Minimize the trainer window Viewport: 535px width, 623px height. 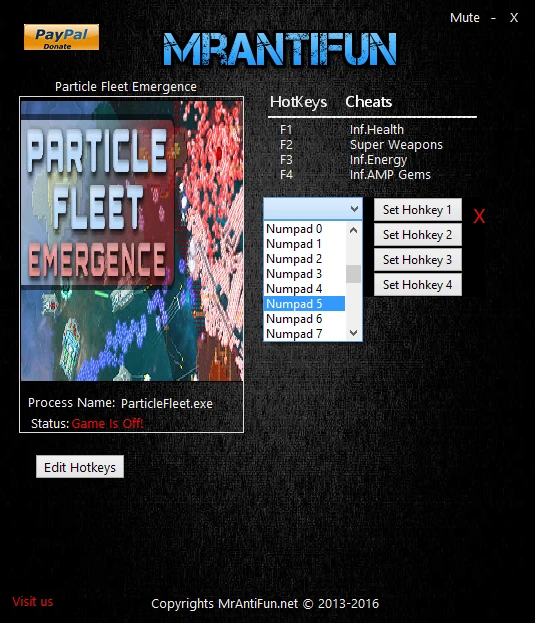pyautogui.click(x=493, y=18)
